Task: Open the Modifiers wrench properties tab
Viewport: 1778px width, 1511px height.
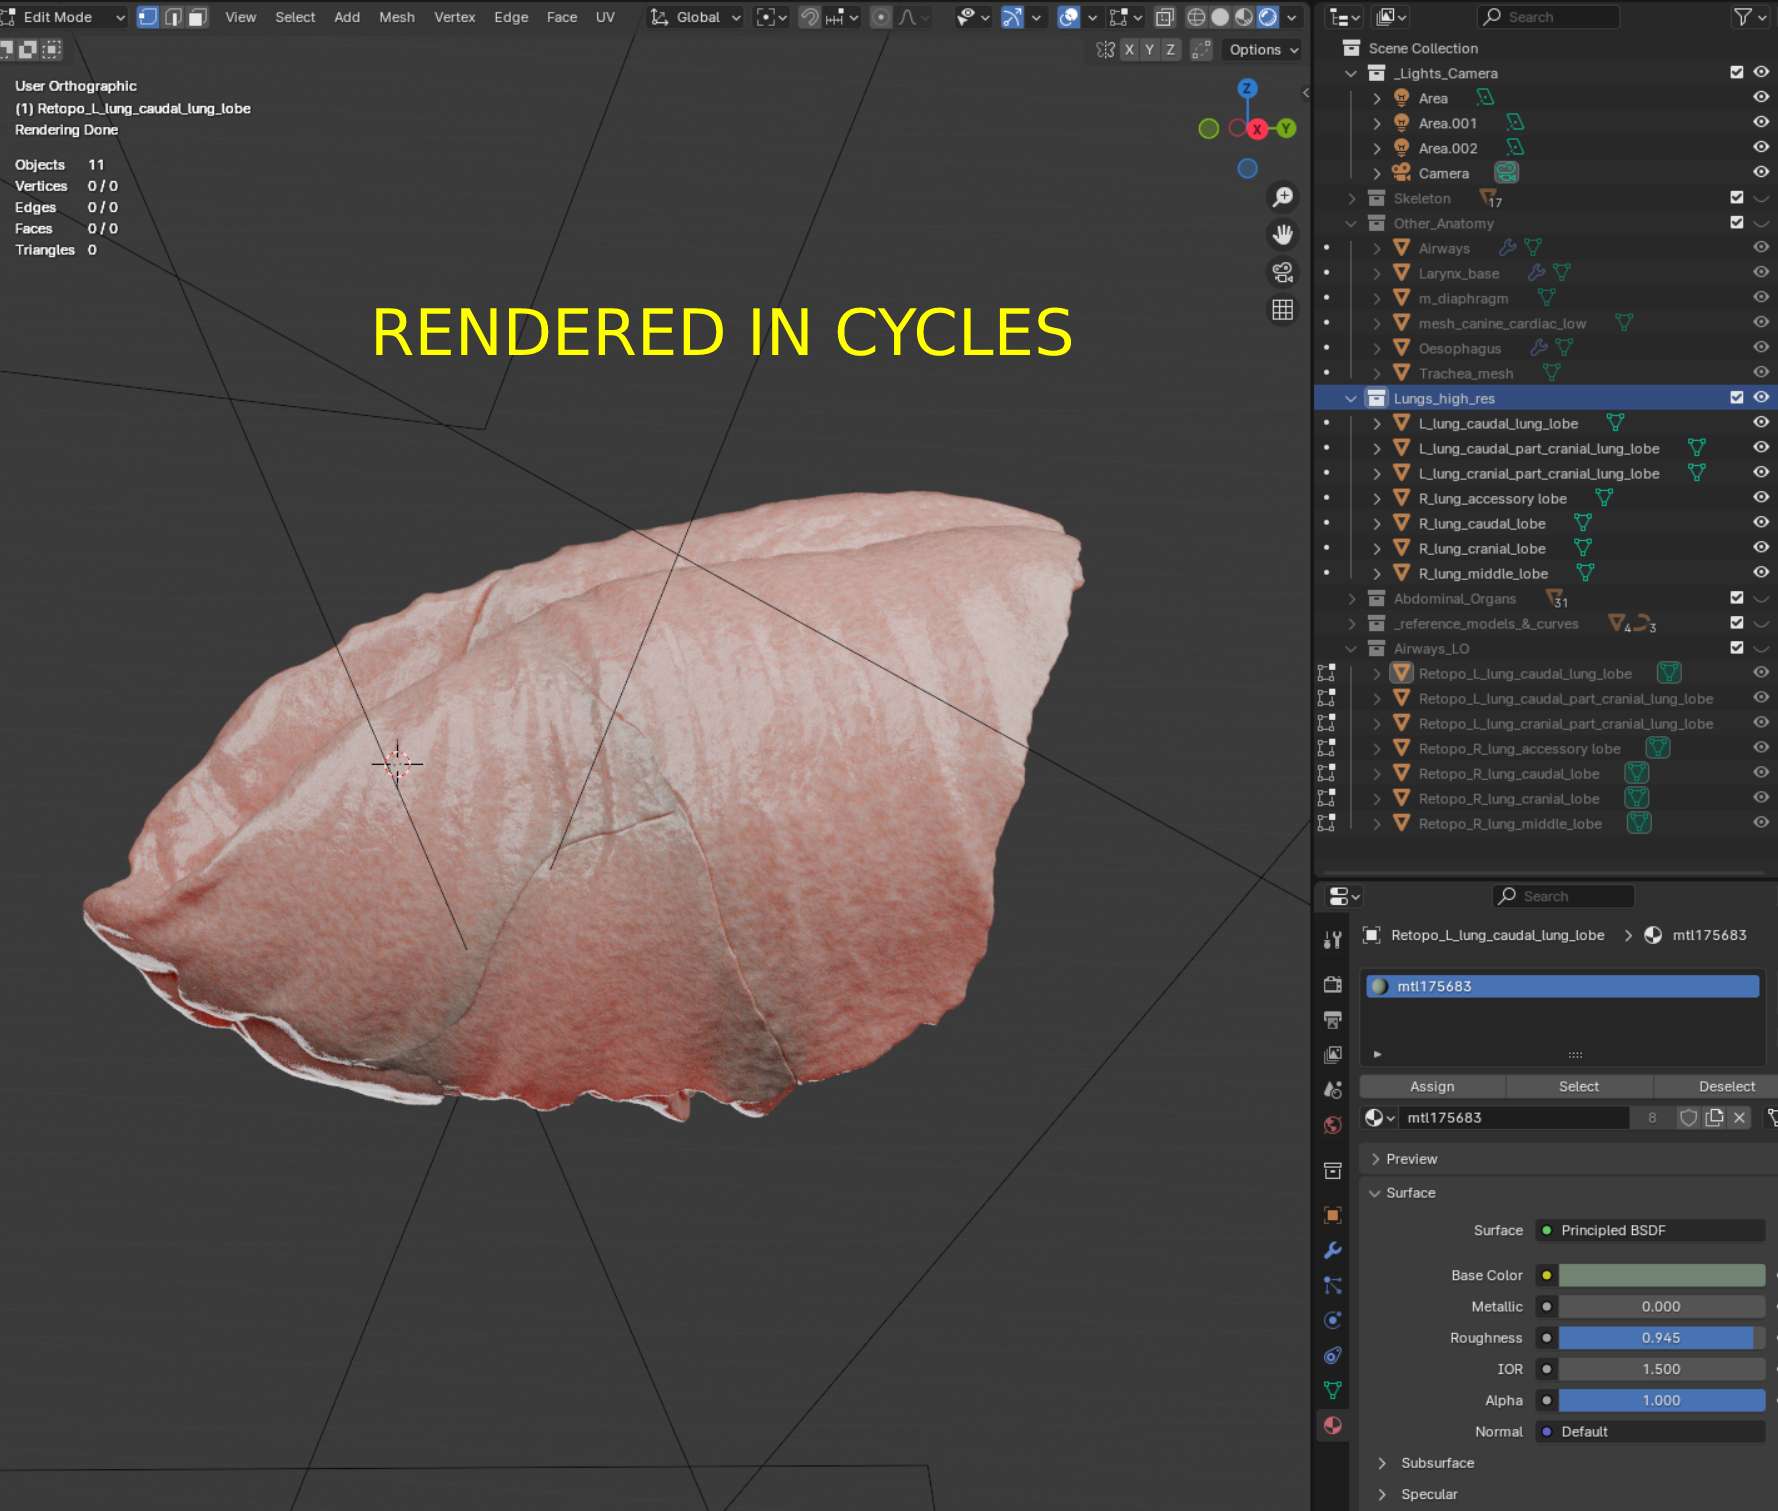Action: 1332,1250
